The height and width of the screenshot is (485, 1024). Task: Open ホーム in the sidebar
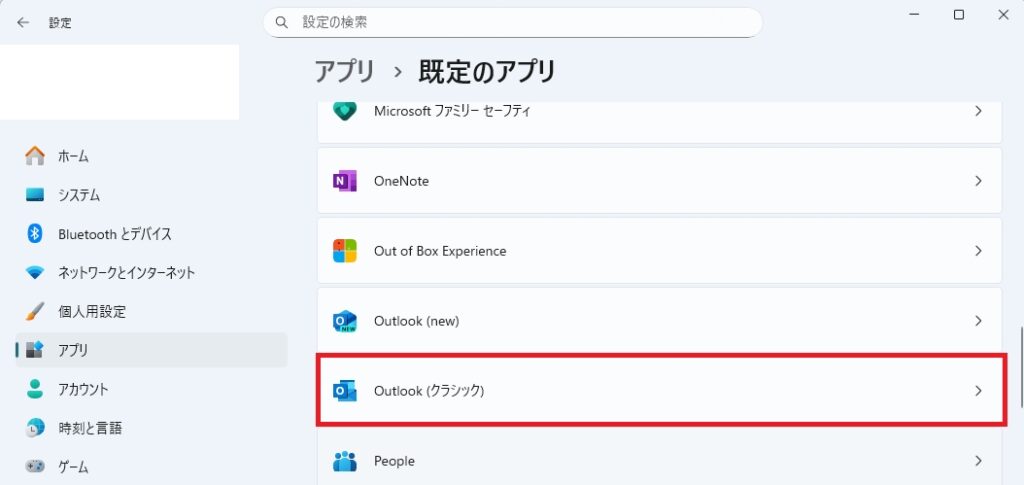[73, 156]
